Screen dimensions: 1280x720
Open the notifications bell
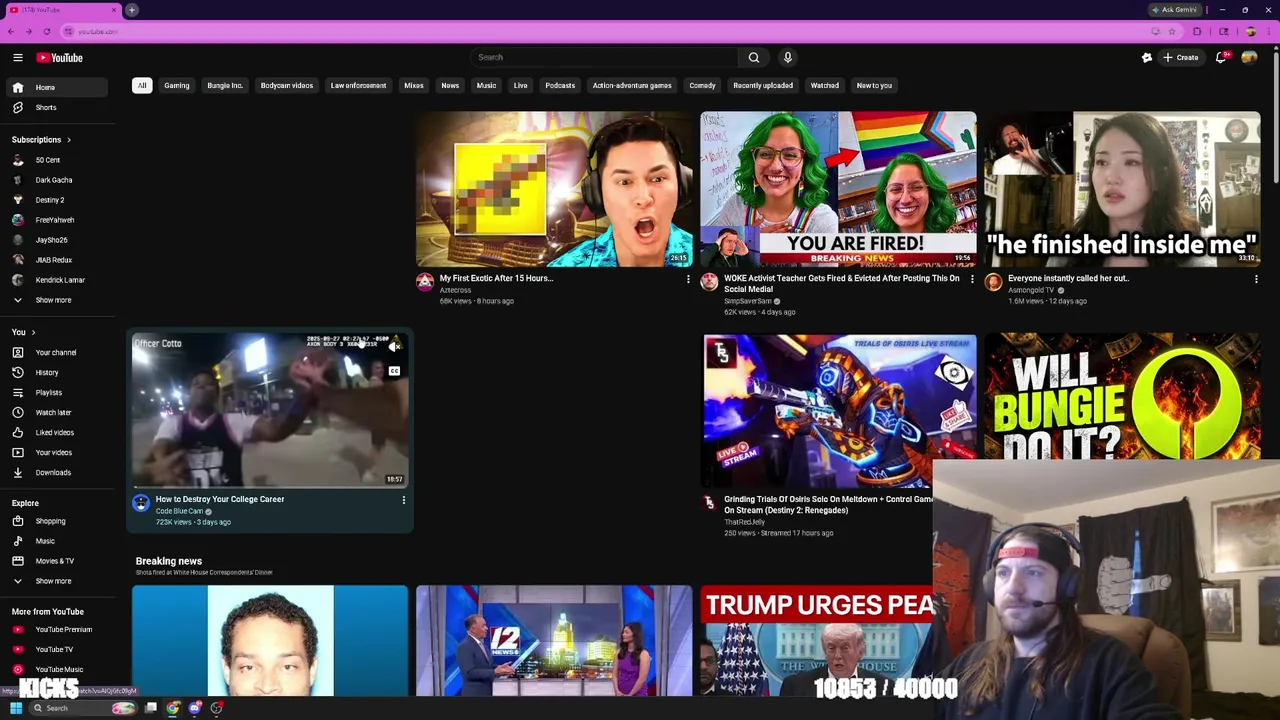click(x=1221, y=57)
